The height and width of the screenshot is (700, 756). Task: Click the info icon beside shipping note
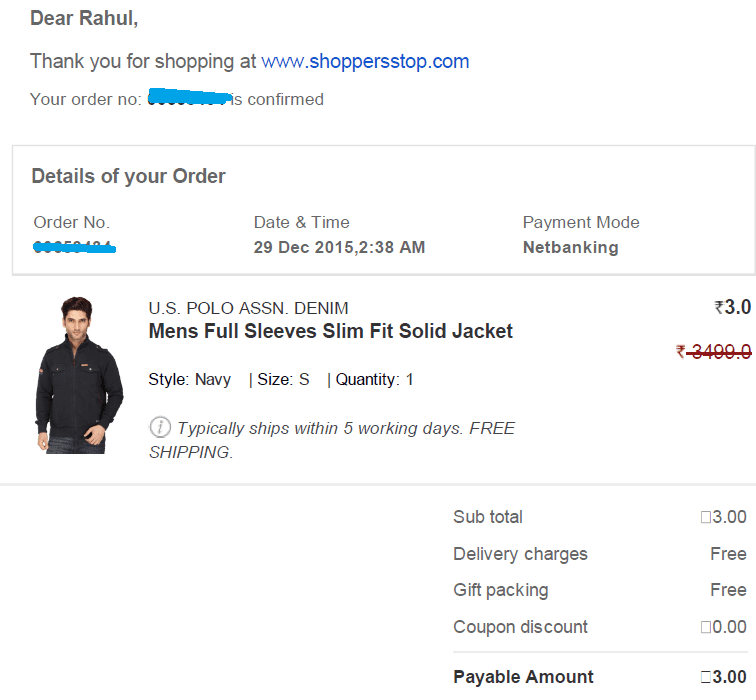click(x=160, y=427)
